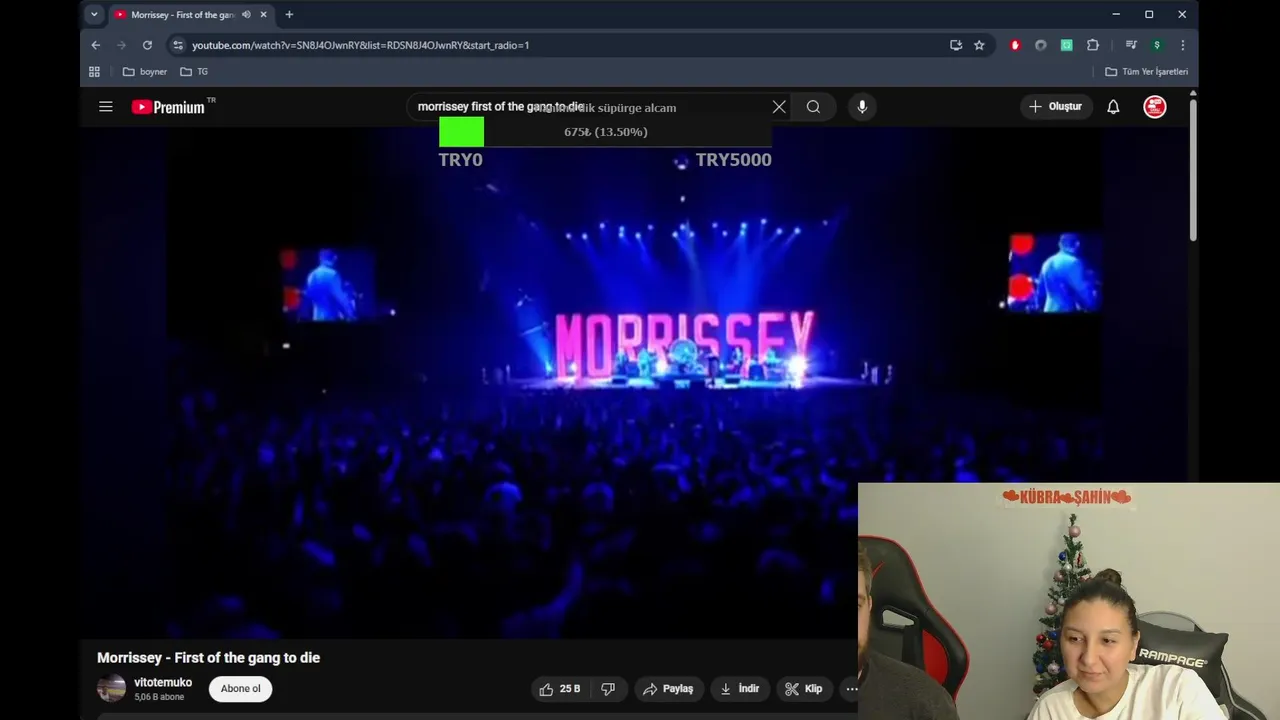This screenshot has height=720, width=1280.
Task: Mute the tab via its speaker icon
Action: [246, 15]
